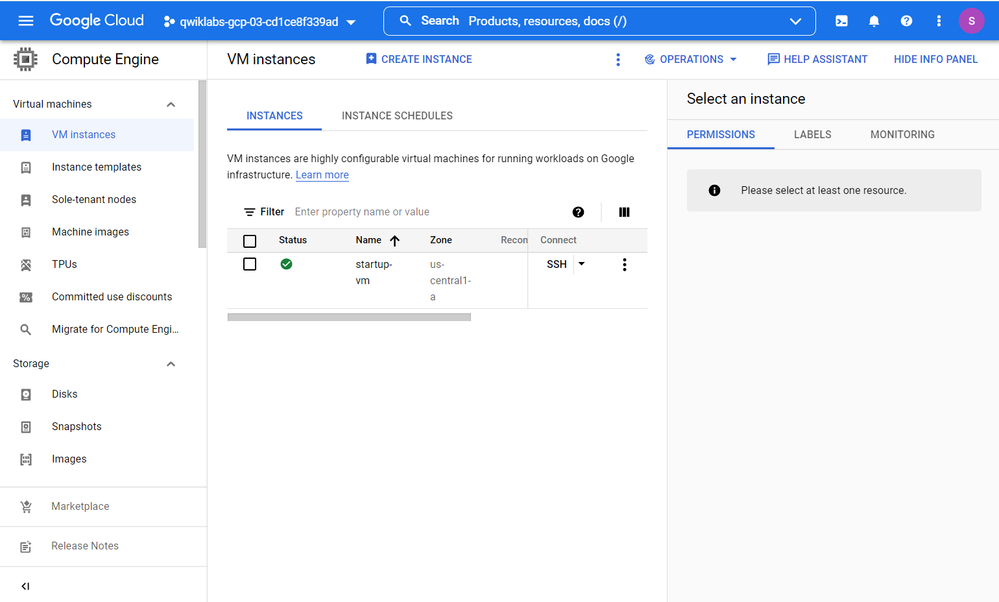This screenshot has width=999, height=602.
Task: Click the Instance templates icon
Action: [x=25, y=168]
